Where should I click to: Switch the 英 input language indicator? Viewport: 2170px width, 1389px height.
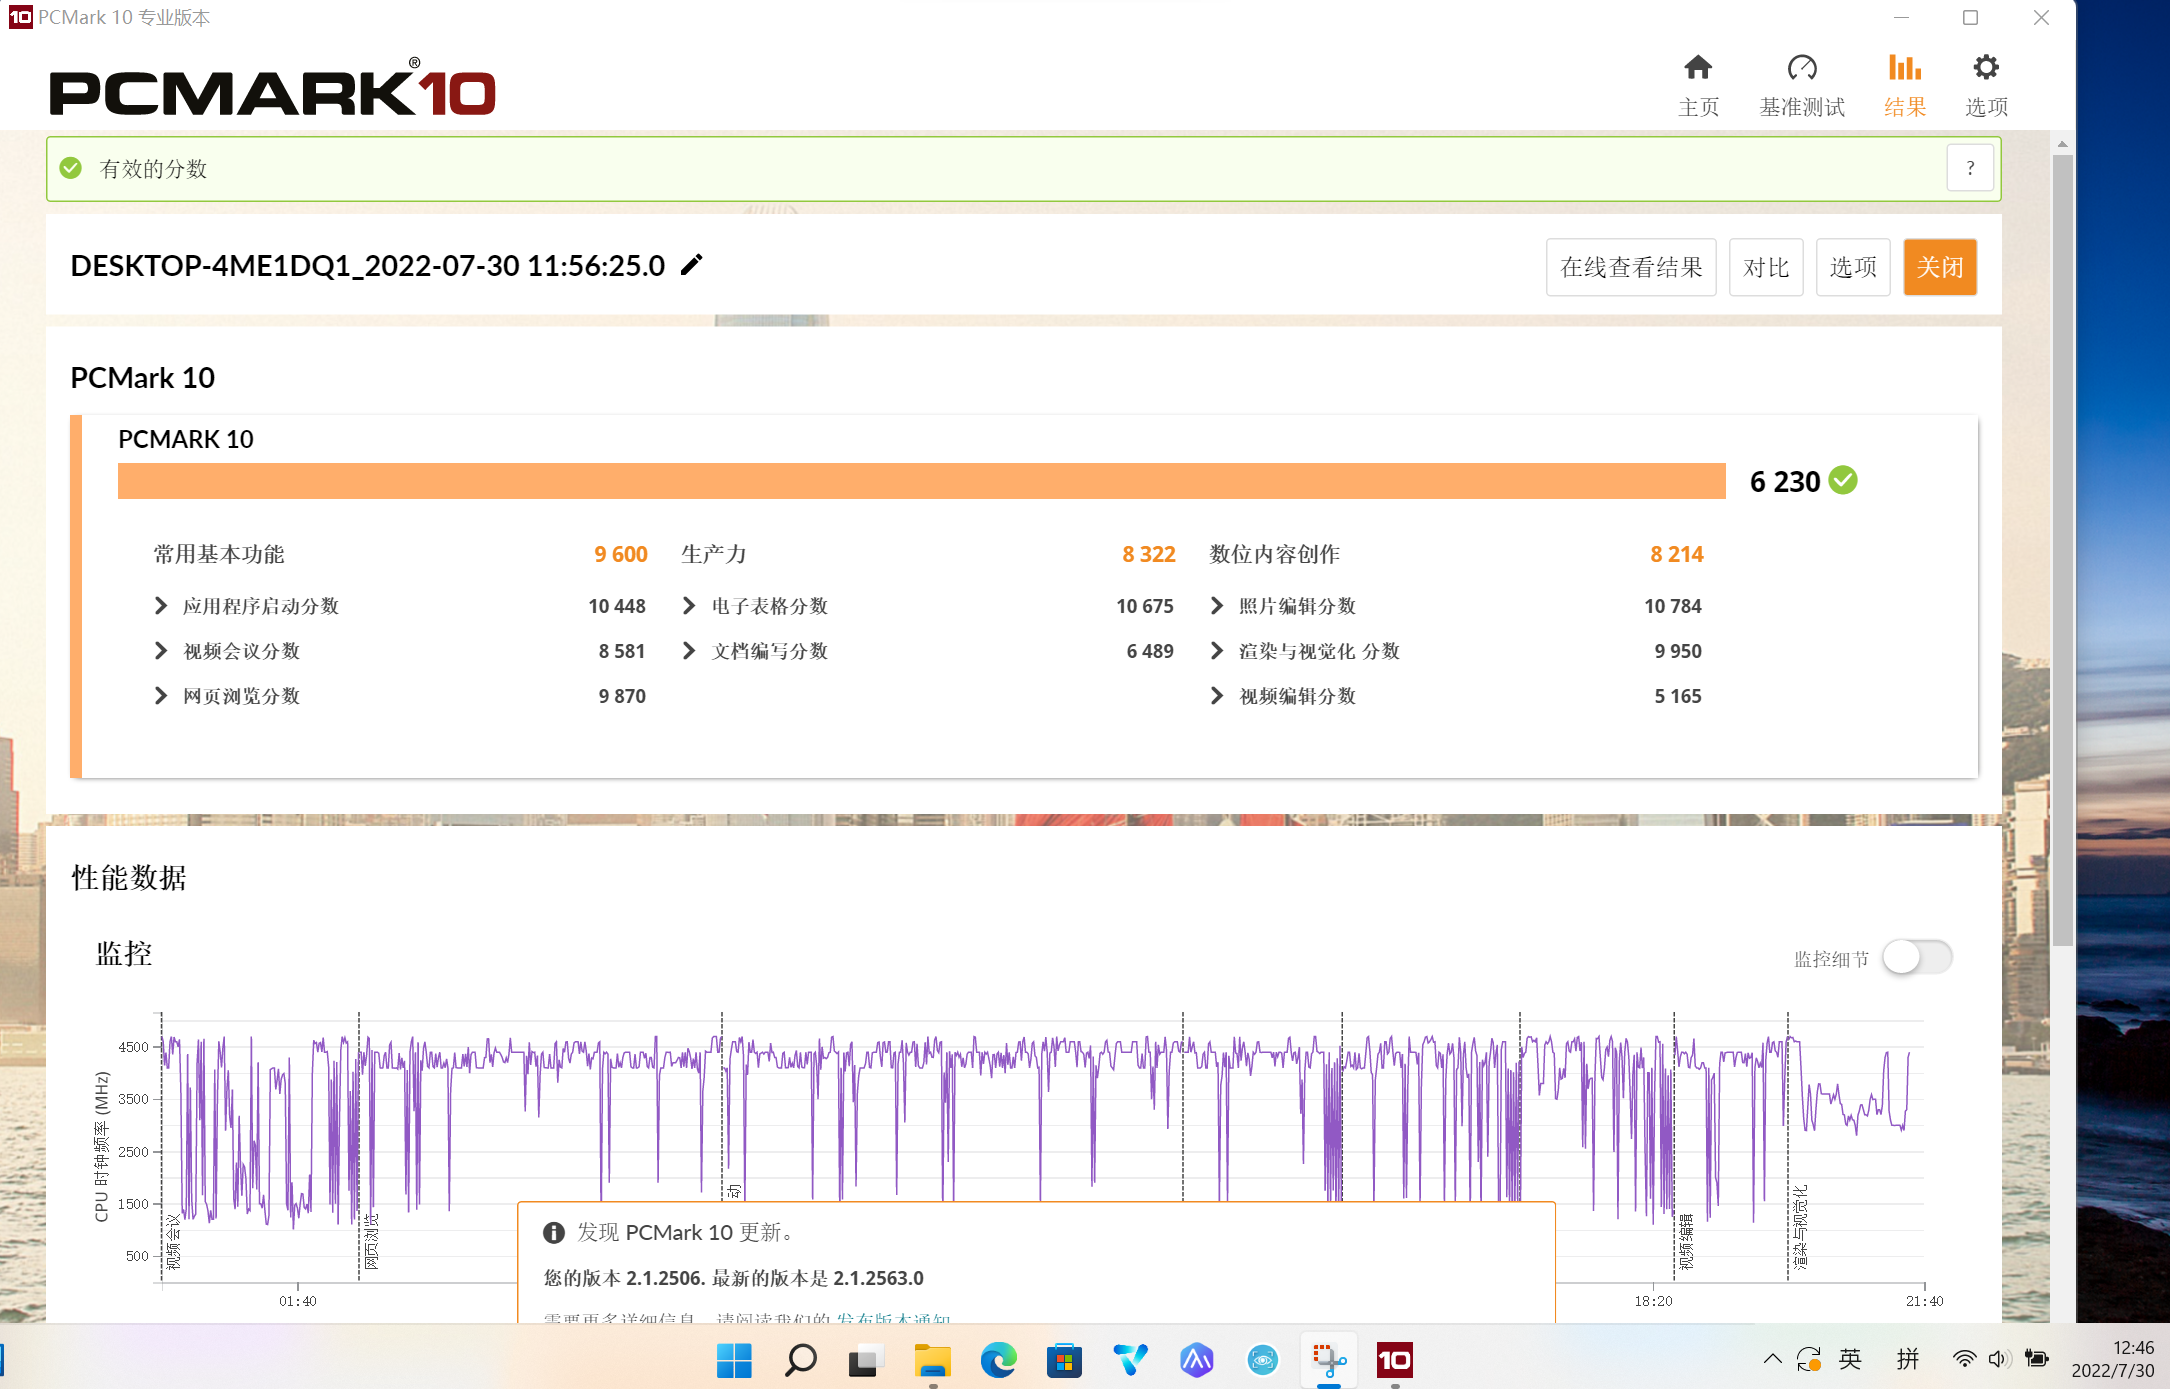(1850, 1358)
